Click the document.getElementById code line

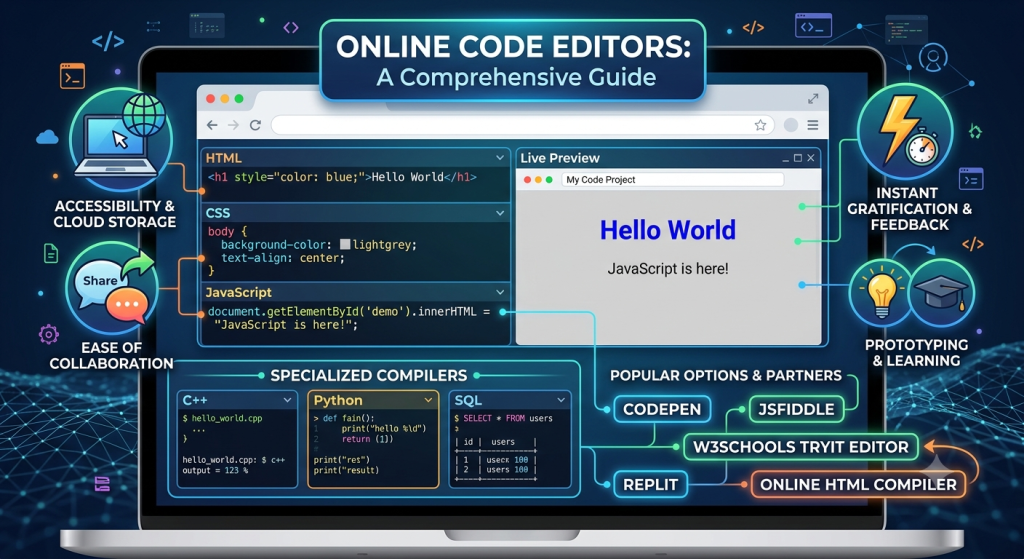pyautogui.click(x=349, y=311)
